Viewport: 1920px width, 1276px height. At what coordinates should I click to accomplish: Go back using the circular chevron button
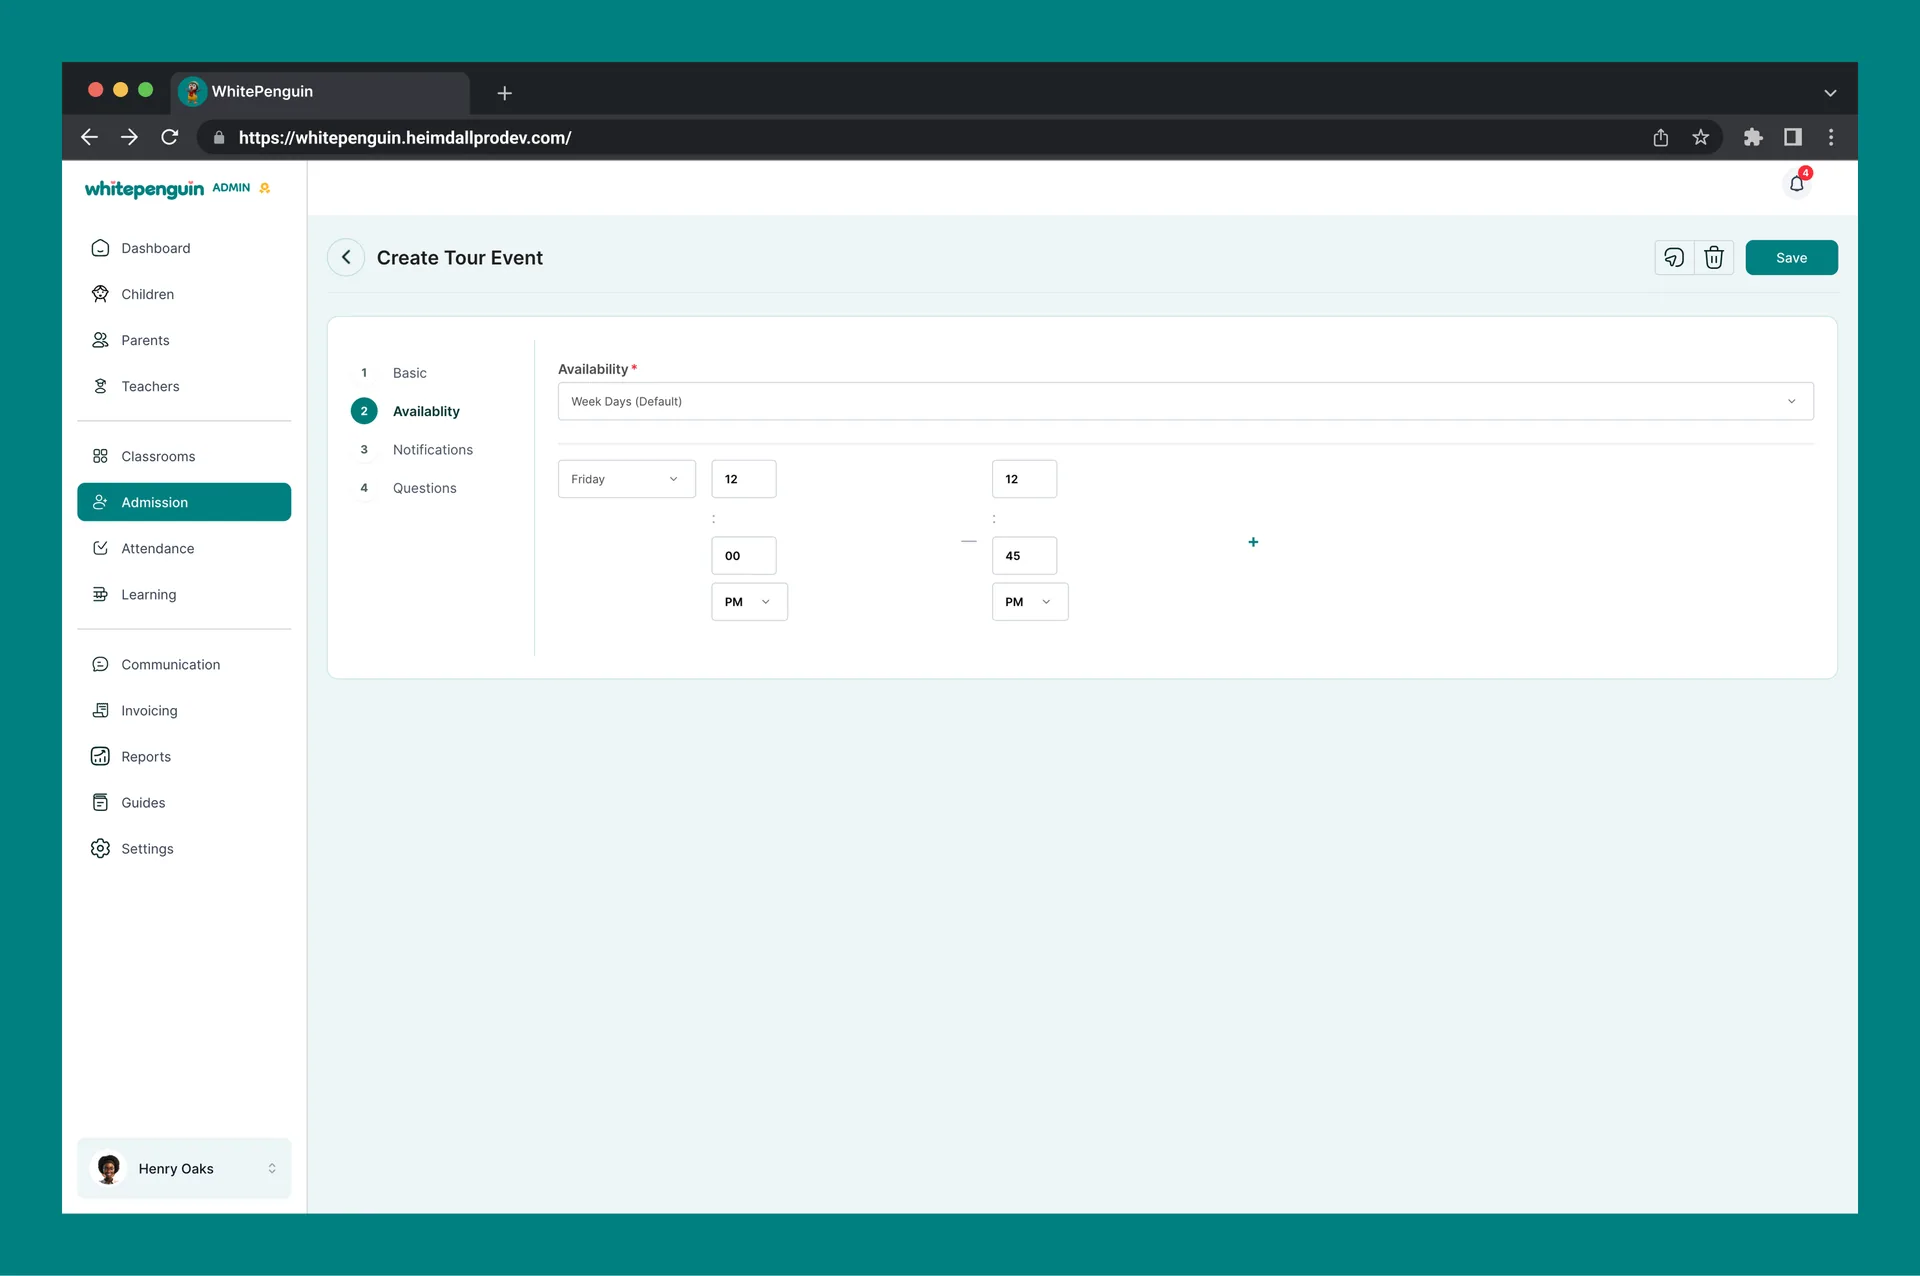point(346,258)
